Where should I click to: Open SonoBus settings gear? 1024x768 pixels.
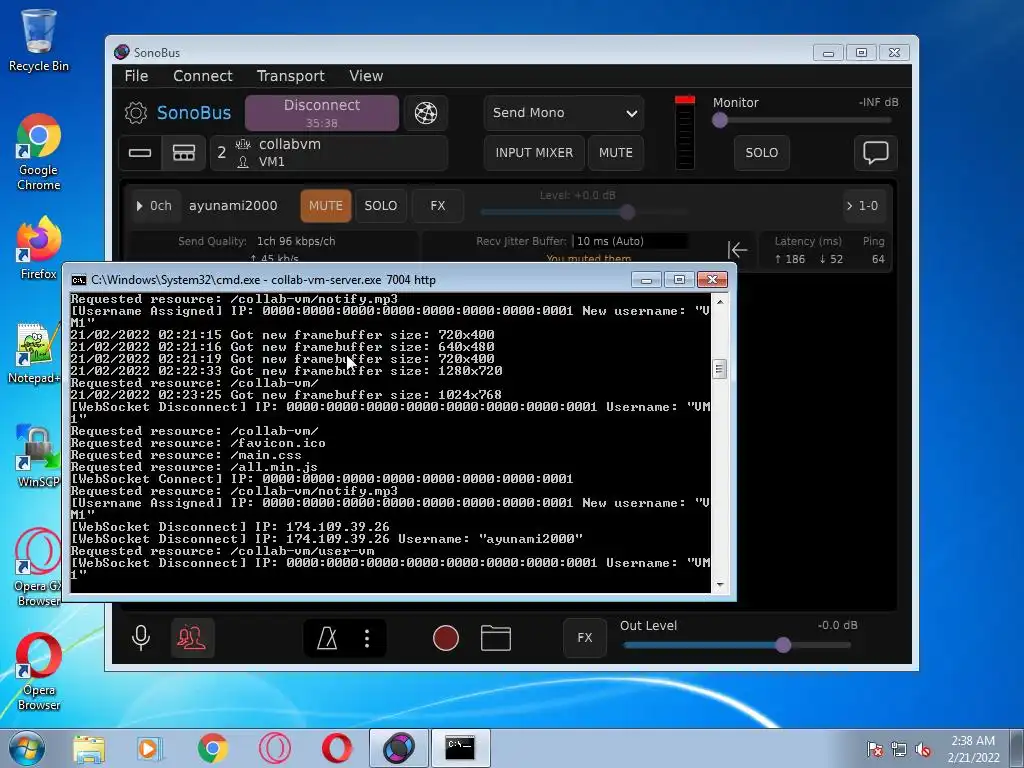(136, 113)
